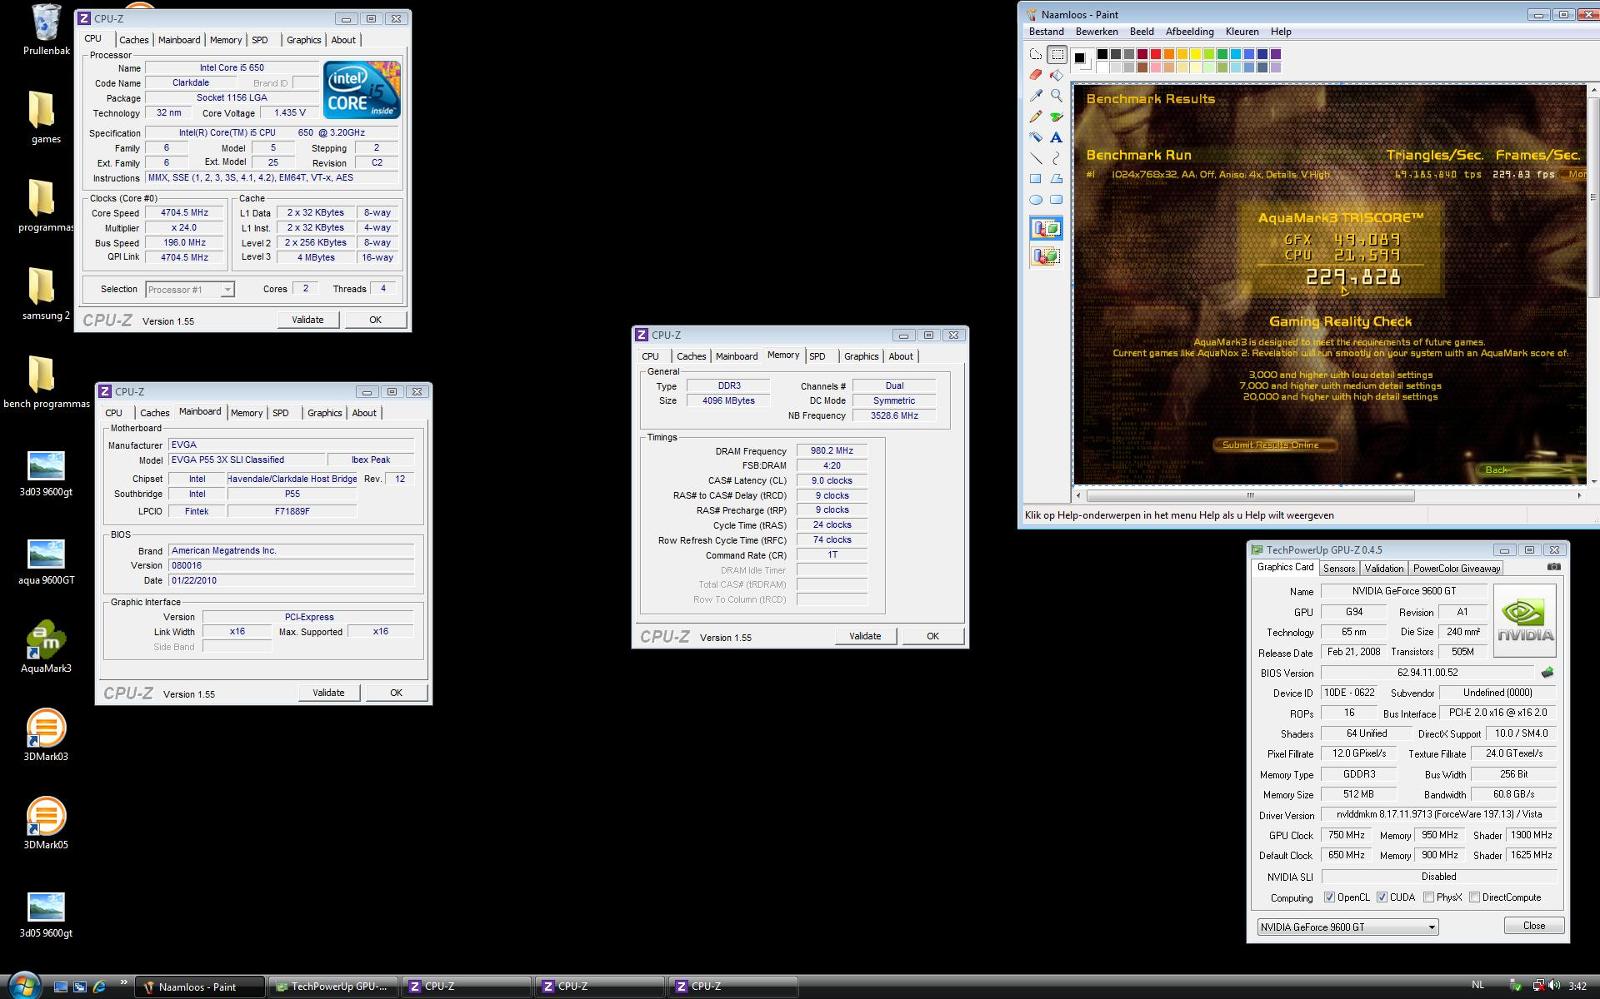
Task: Open the Afbeelding menu in Paint
Action: (1189, 31)
